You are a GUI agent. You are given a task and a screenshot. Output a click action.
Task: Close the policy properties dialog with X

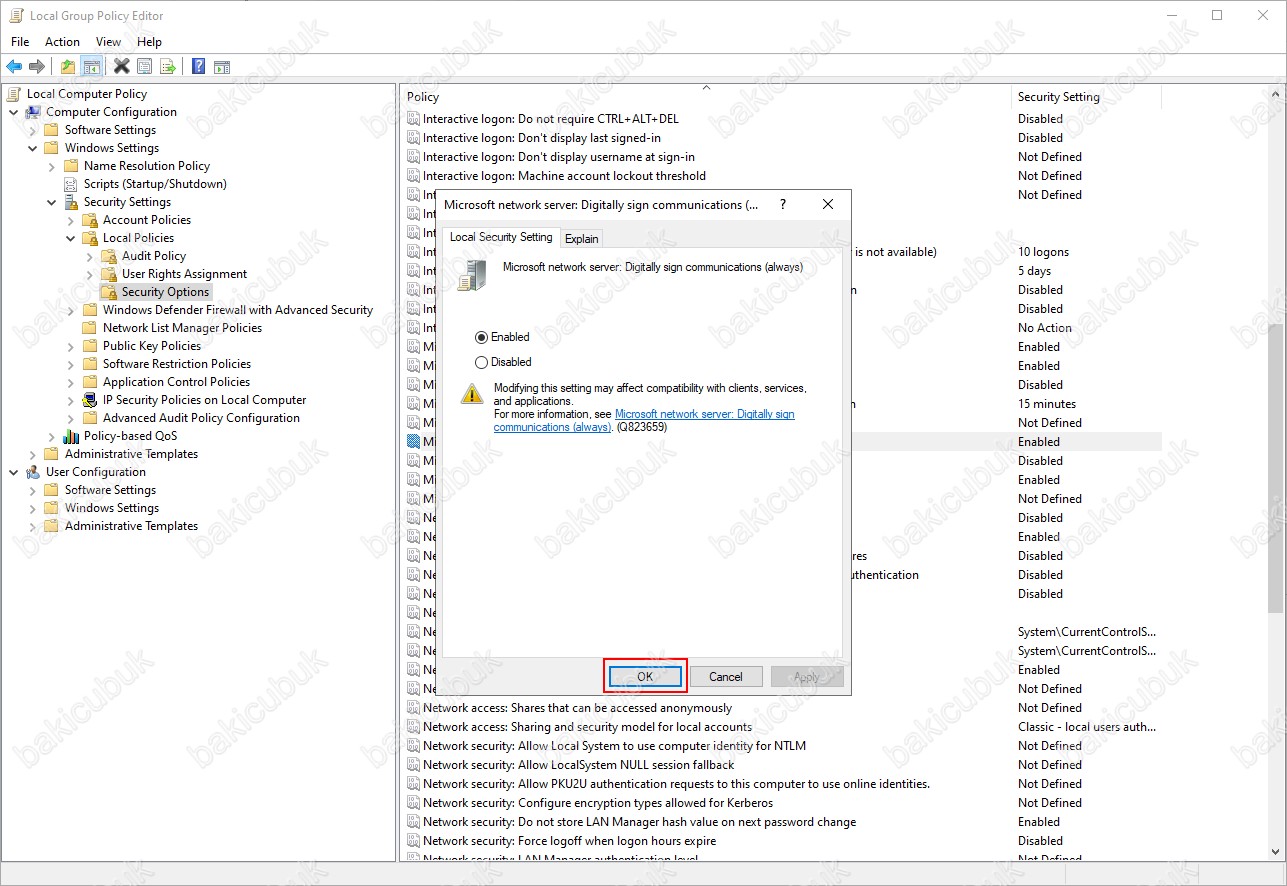click(827, 204)
